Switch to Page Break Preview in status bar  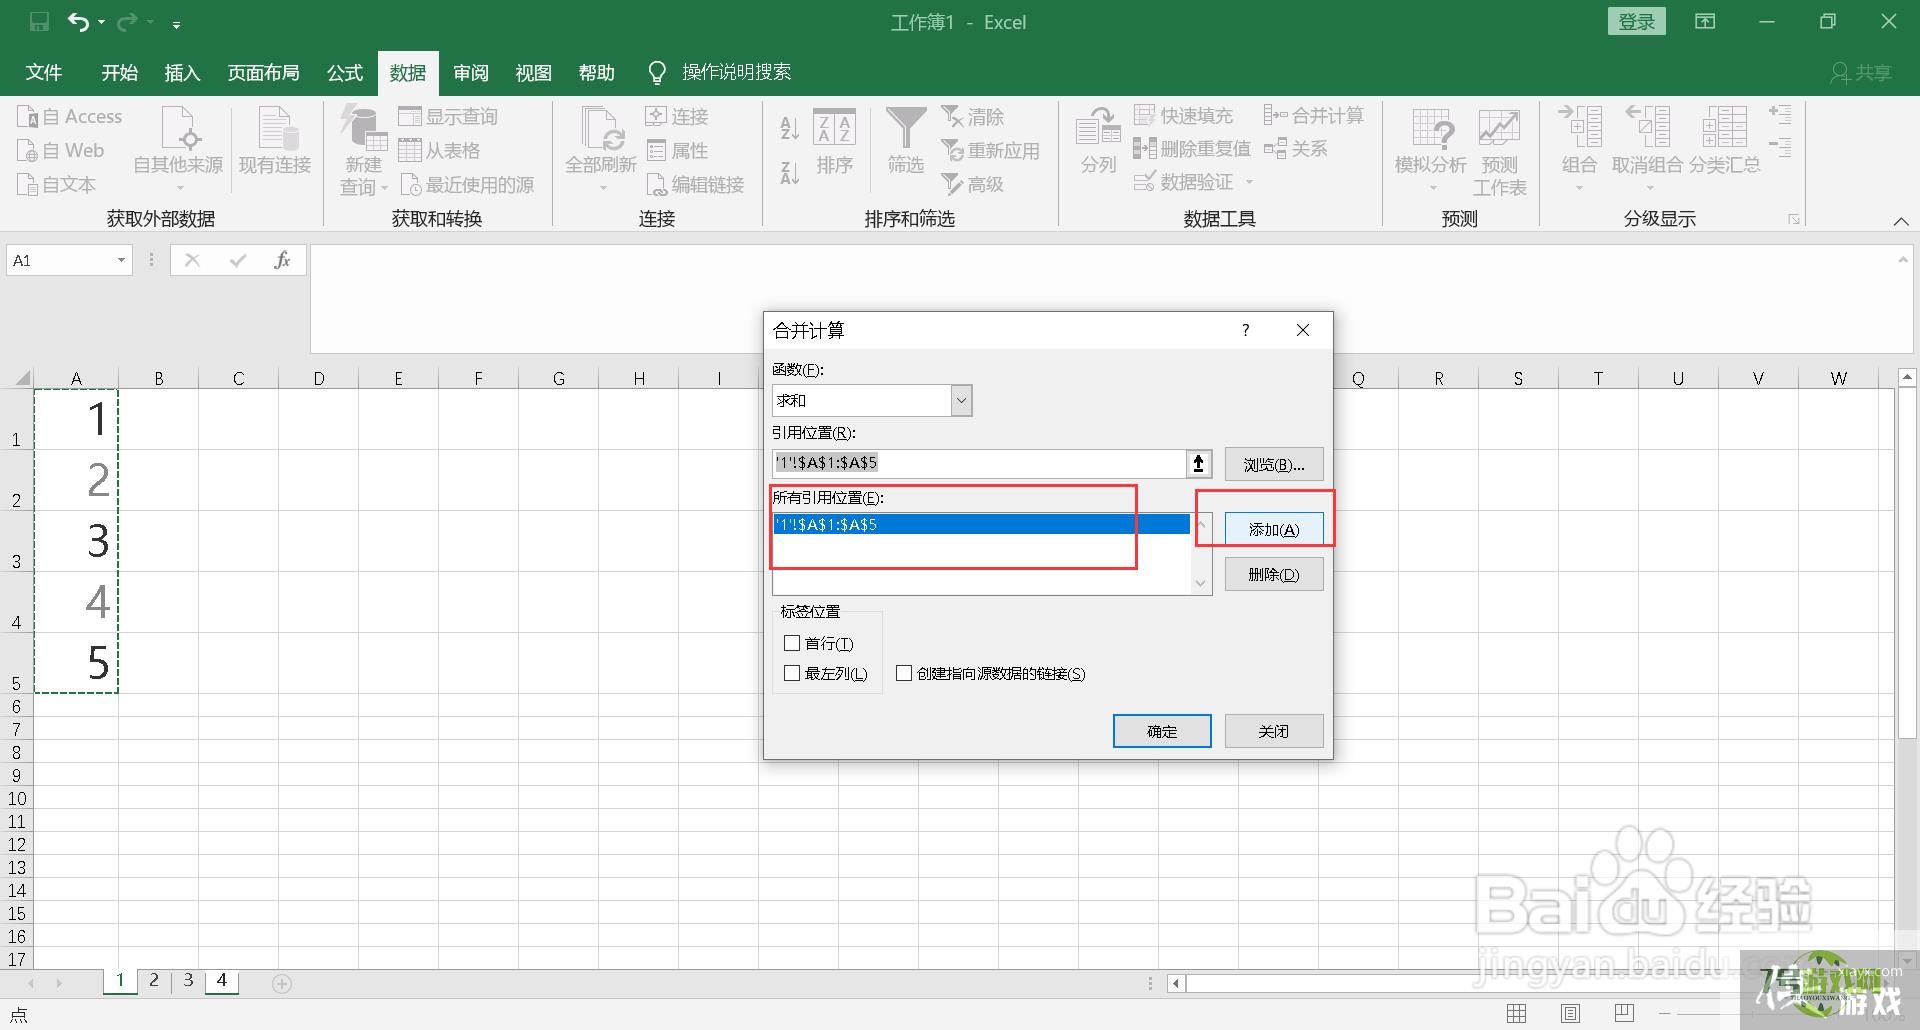[1625, 1014]
